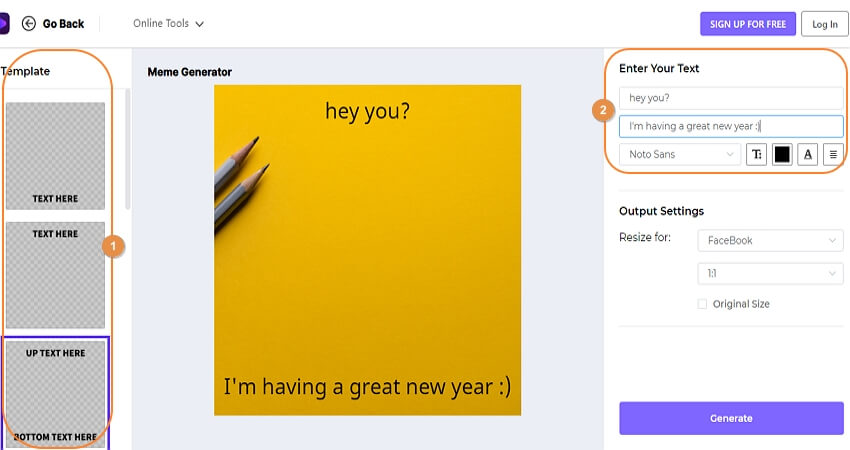Click the template list scrollbar
This screenshot has width=850, height=450.
pyautogui.click(x=128, y=149)
